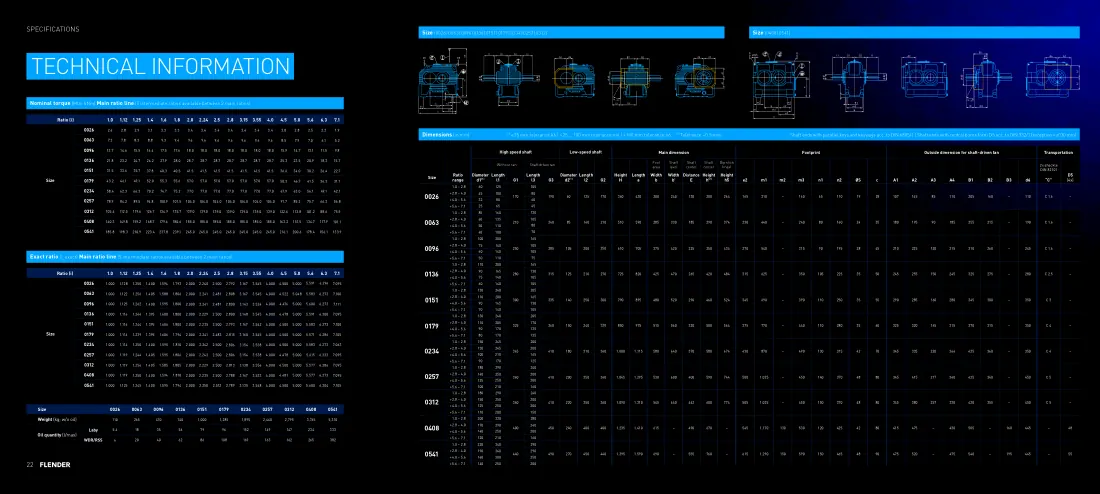Click the Size header bar above left drawings

[571, 32]
